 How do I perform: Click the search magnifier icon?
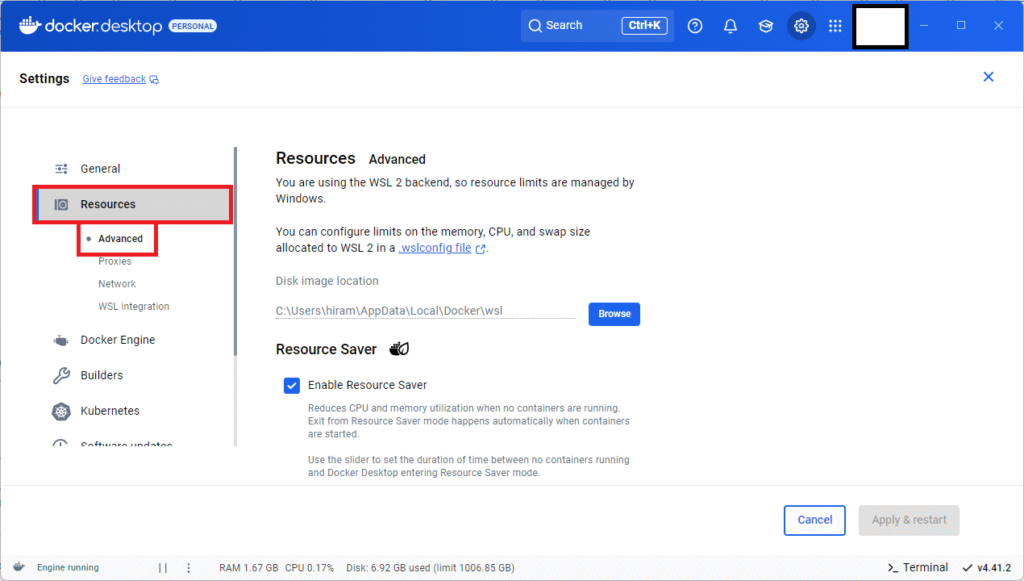(535, 25)
